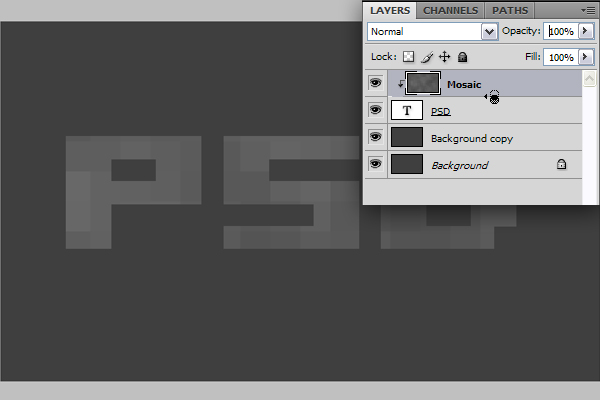
Task: Select the layer named Mosaic
Action: (464, 85)
